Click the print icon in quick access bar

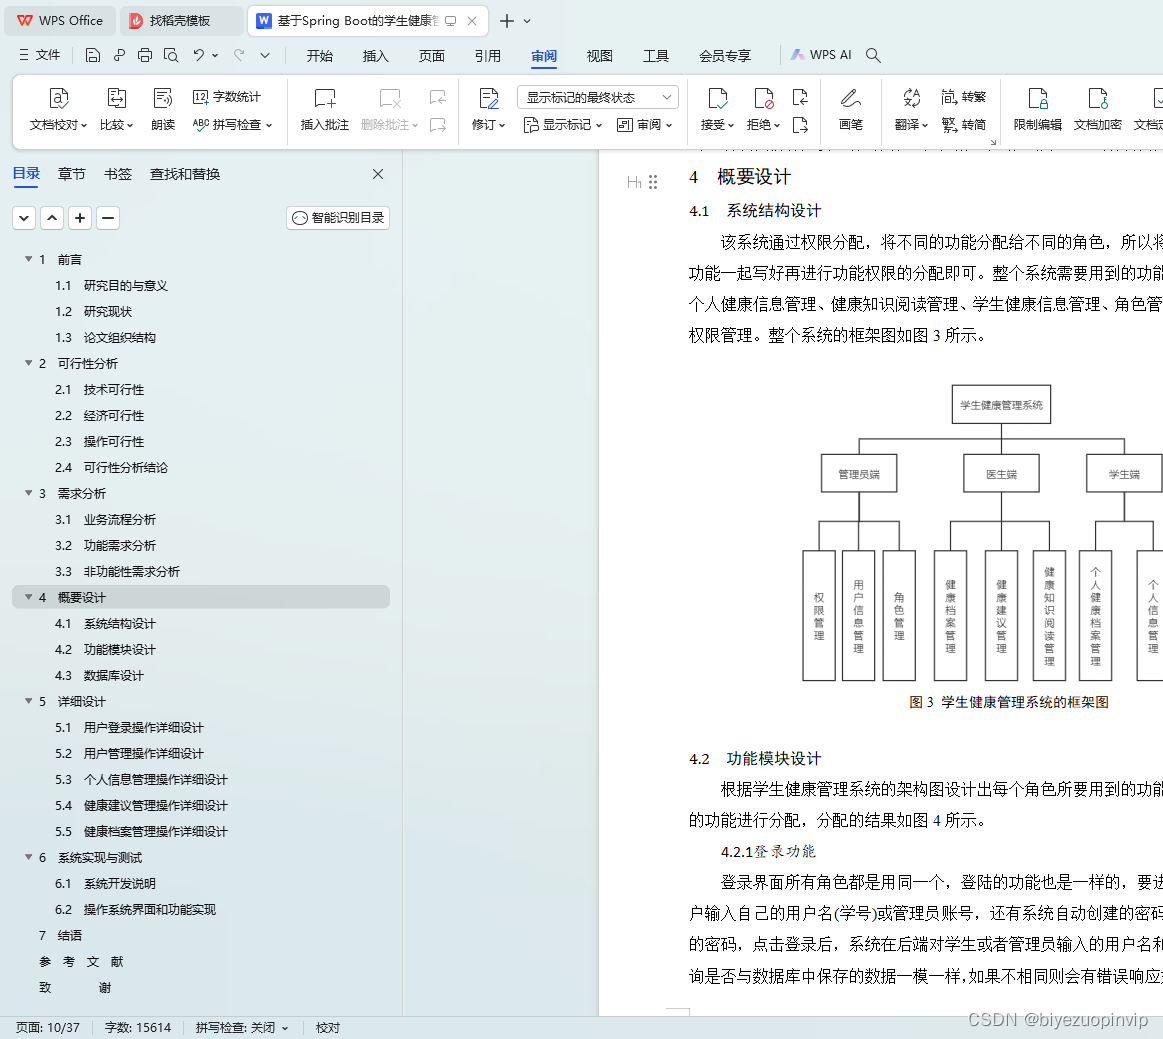tap(145, 55)
